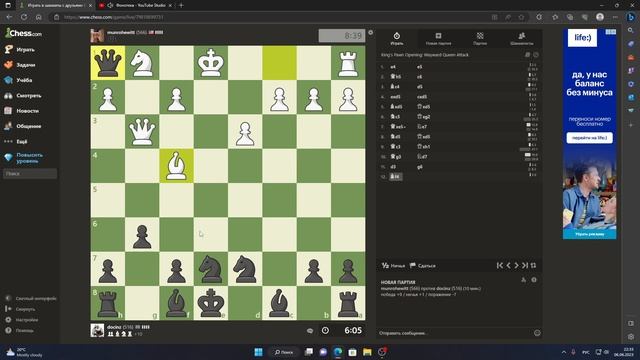Click the King's Pawn Opening name link

coord(424,55)
